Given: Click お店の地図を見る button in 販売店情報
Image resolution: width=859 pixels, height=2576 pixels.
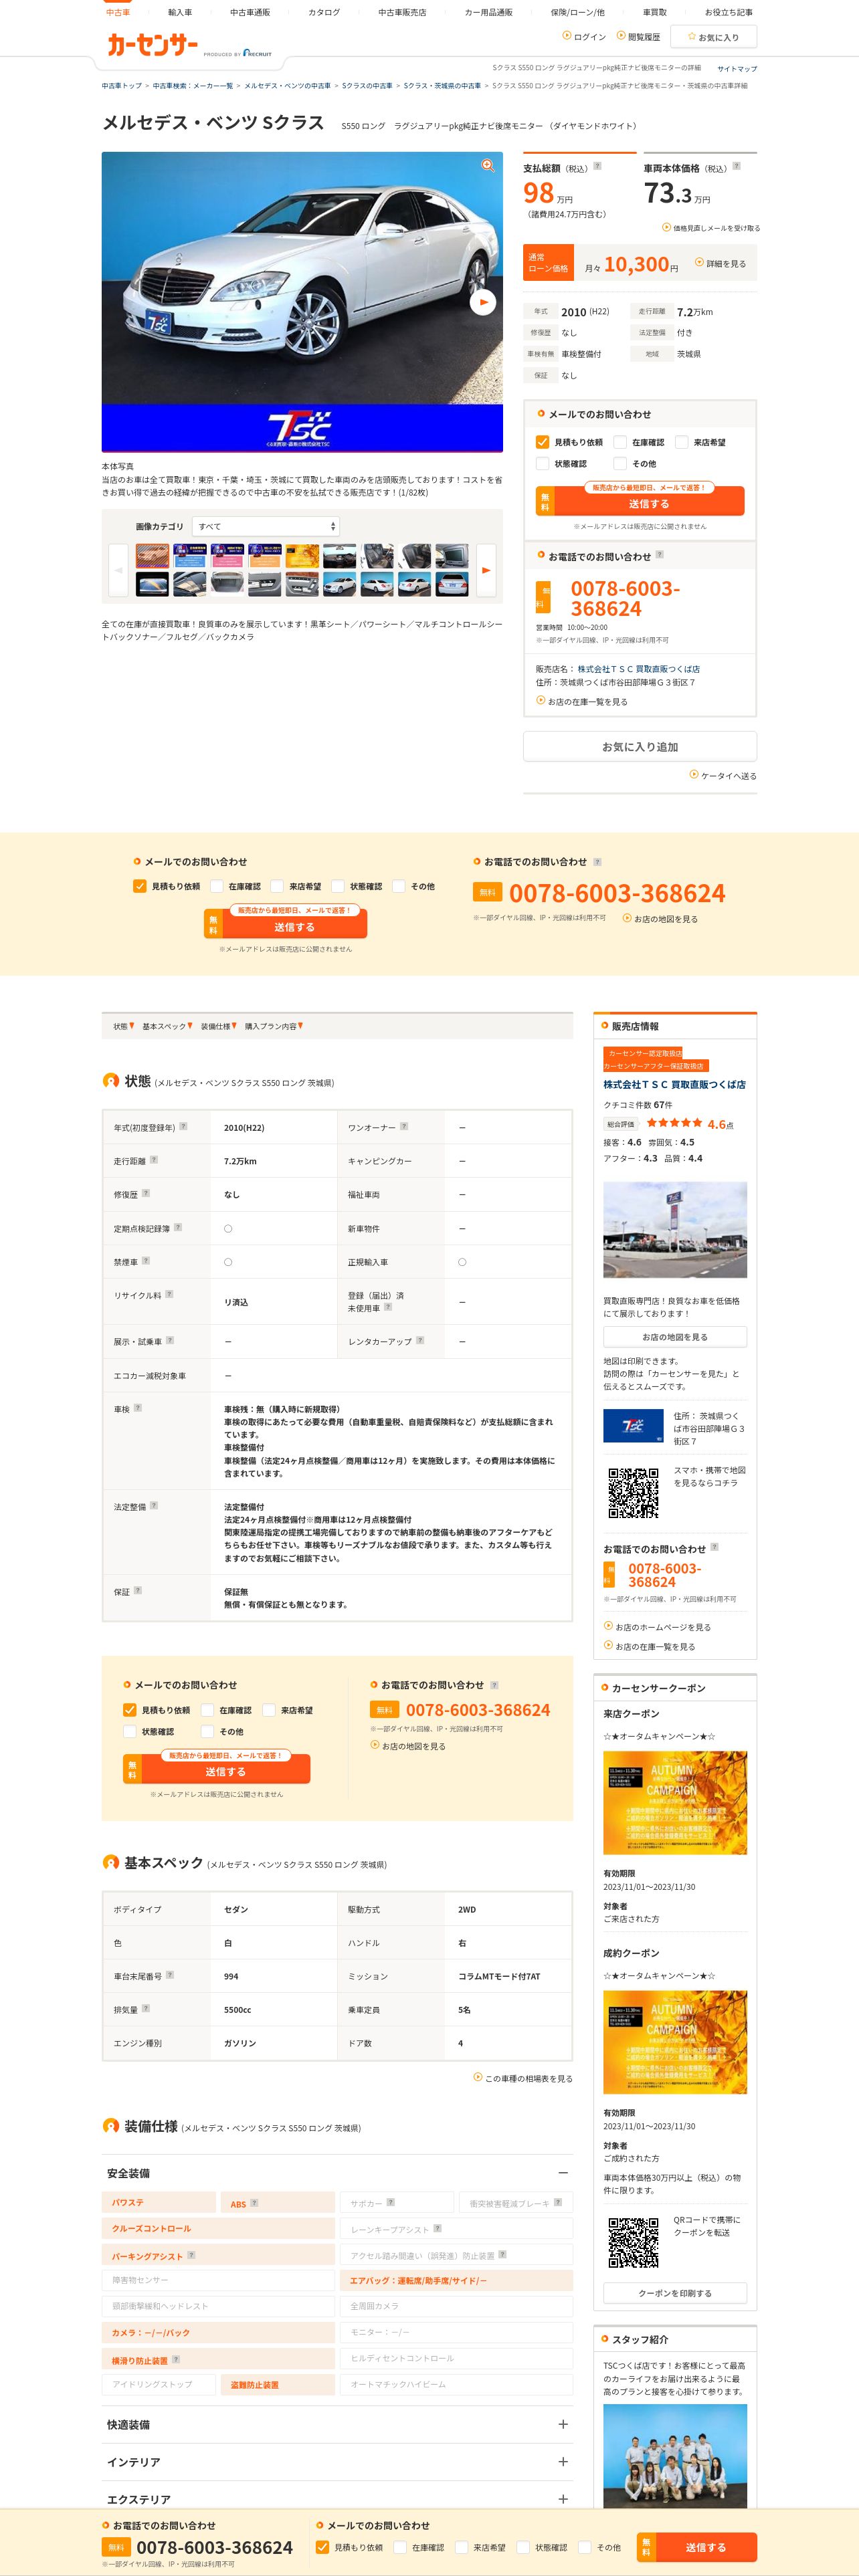Looking at the screenshot, I should tap(675, 1336).
